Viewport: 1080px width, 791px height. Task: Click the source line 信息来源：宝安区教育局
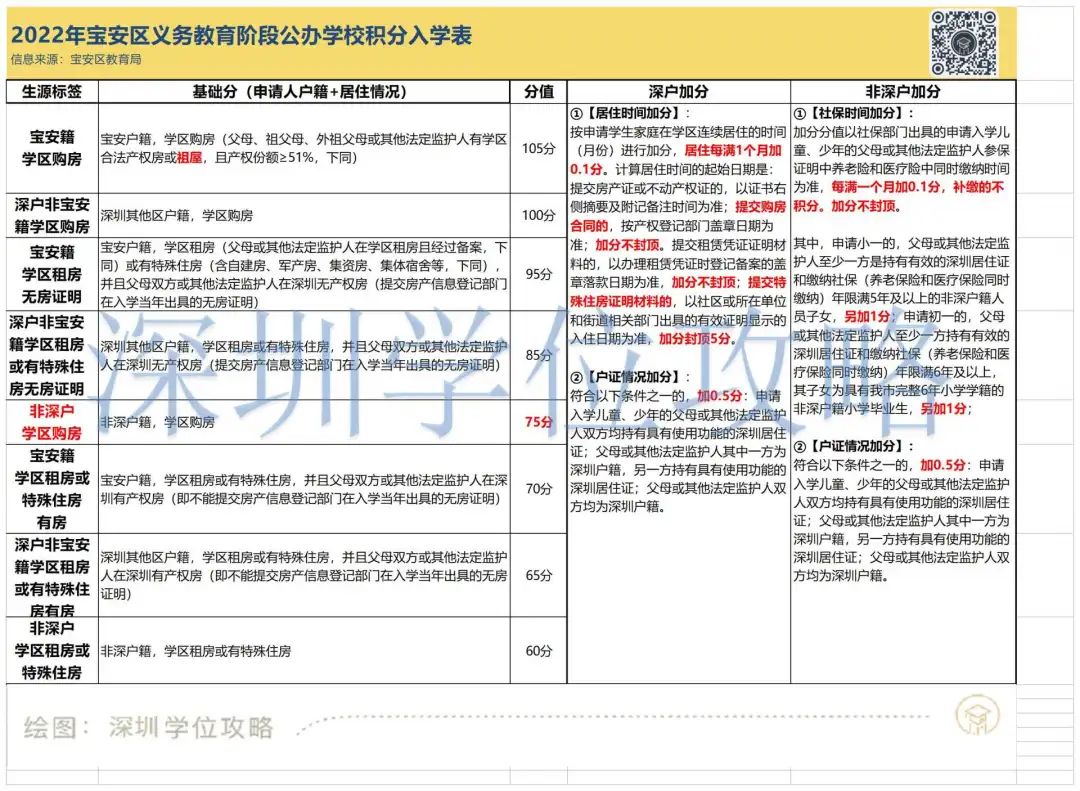[76, 59]
